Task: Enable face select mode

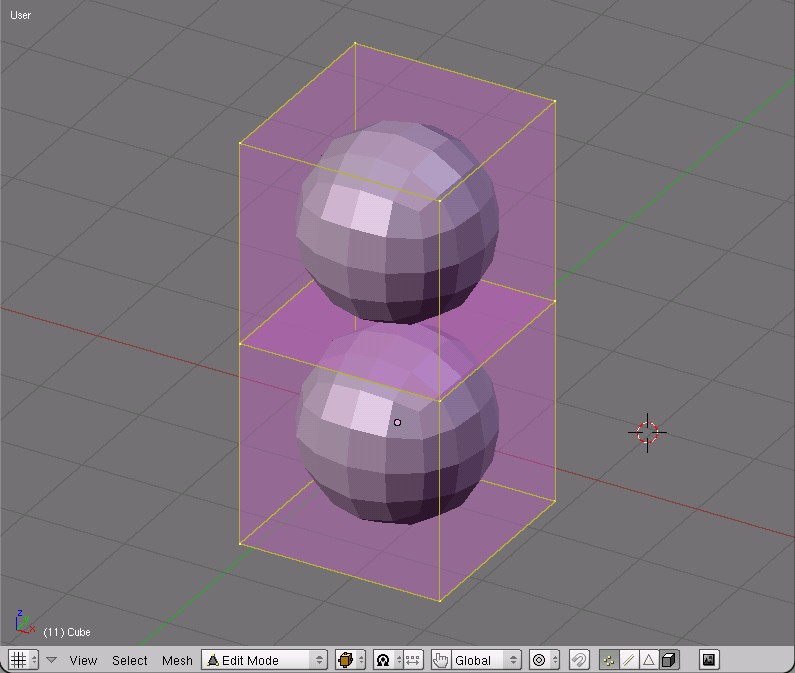Action: [x=648, y=660]
